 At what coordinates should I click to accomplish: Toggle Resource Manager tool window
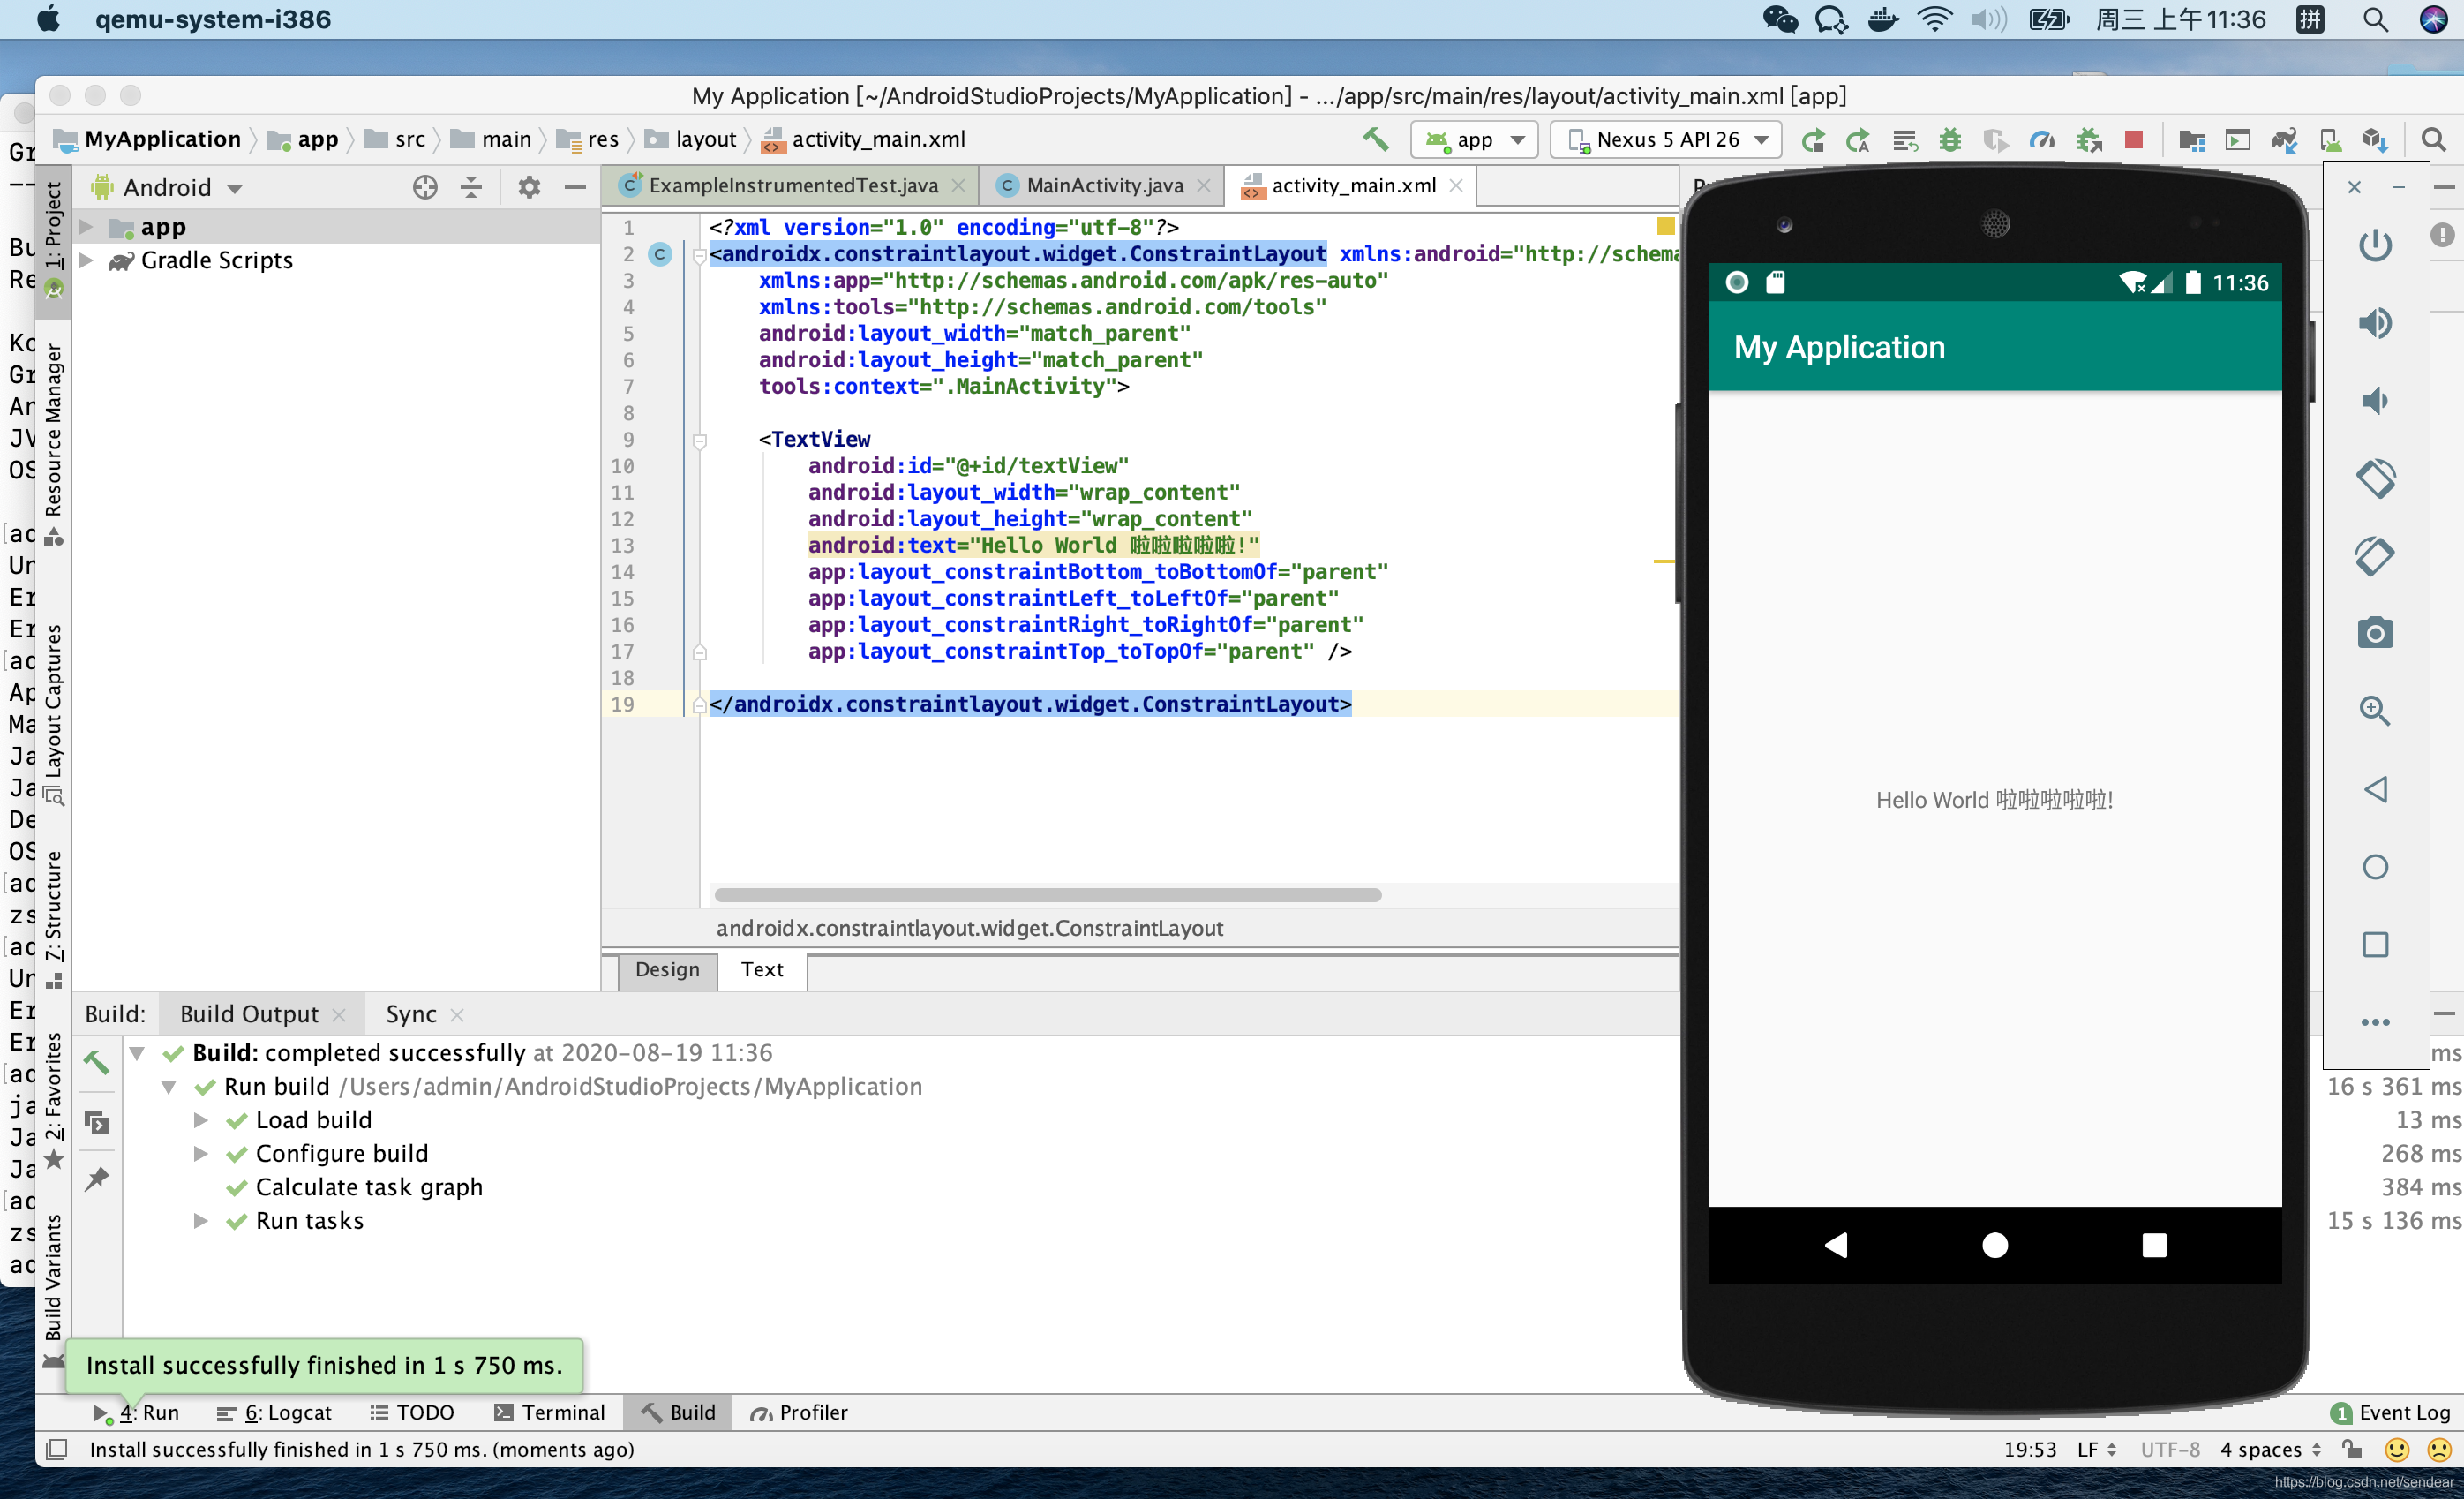(53, 443)
